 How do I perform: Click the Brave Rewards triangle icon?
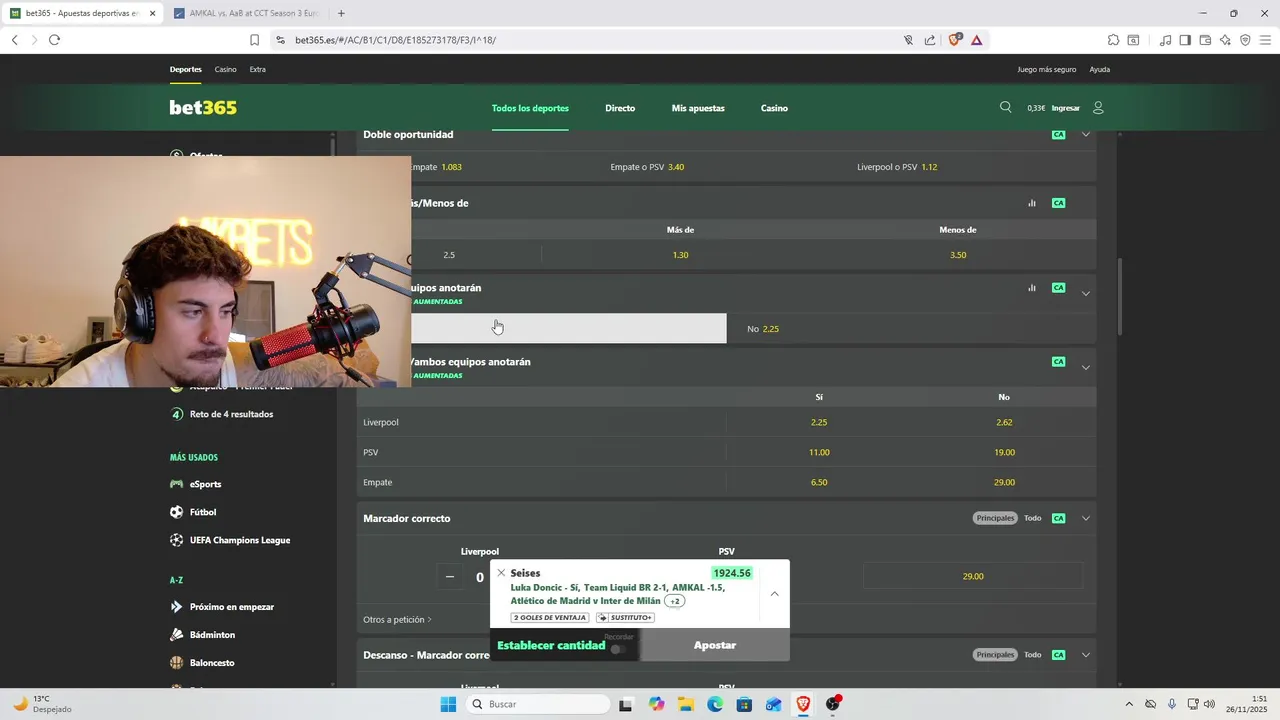tap(976, 40)
